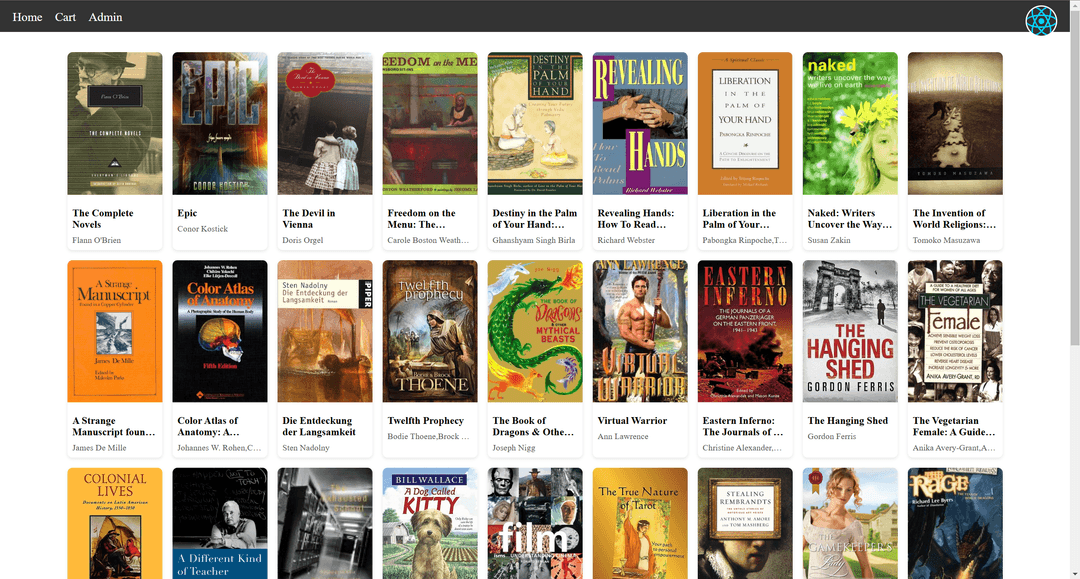Screen dimensions: 1080x579
Task: Click title "Eastern Inferno: The Journals of …"
Action: [x=743, y=426]
